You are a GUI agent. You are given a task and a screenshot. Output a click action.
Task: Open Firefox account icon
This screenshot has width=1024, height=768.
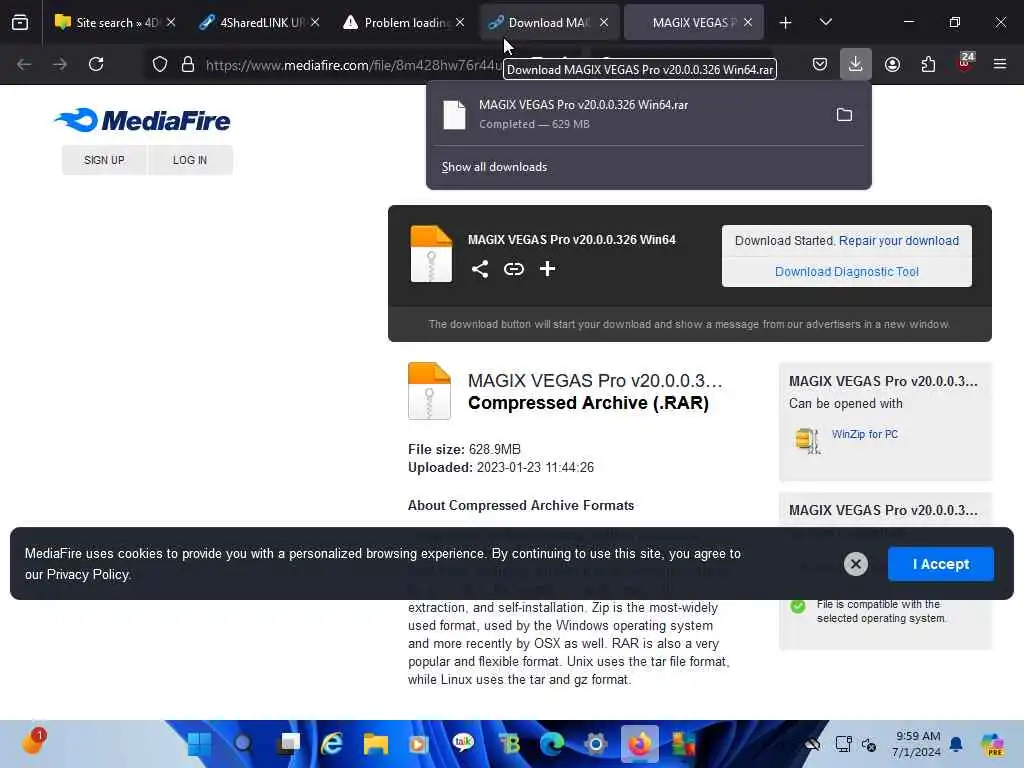892,65
